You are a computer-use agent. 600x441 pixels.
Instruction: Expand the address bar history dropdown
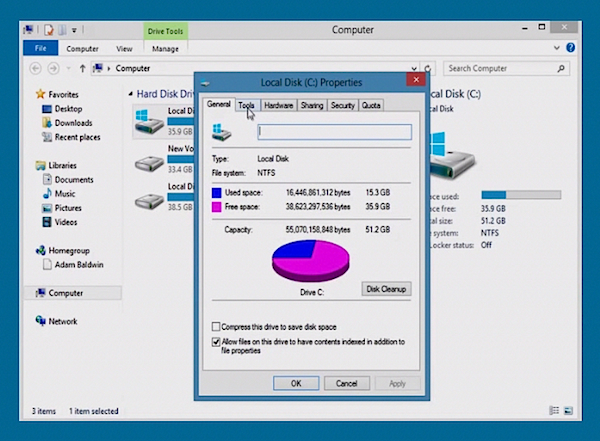click(x=414, y=69)
